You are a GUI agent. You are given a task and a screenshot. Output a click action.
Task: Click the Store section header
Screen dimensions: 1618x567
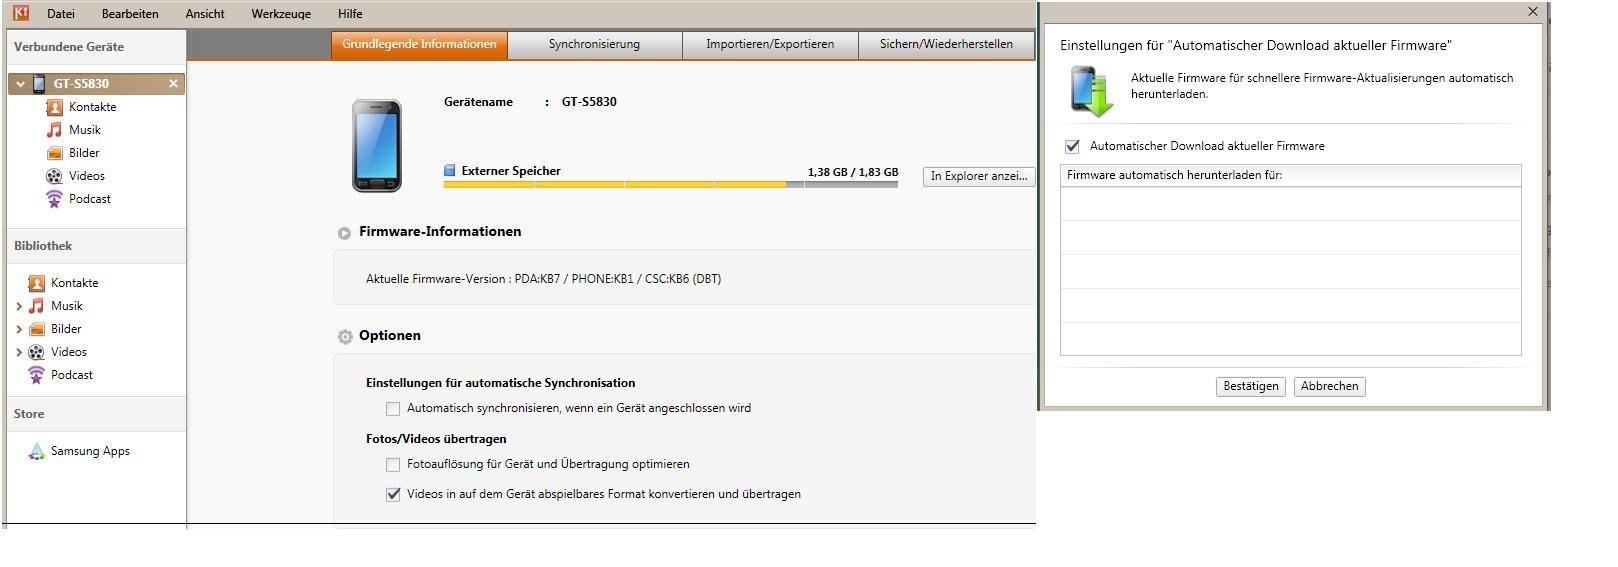96,414
